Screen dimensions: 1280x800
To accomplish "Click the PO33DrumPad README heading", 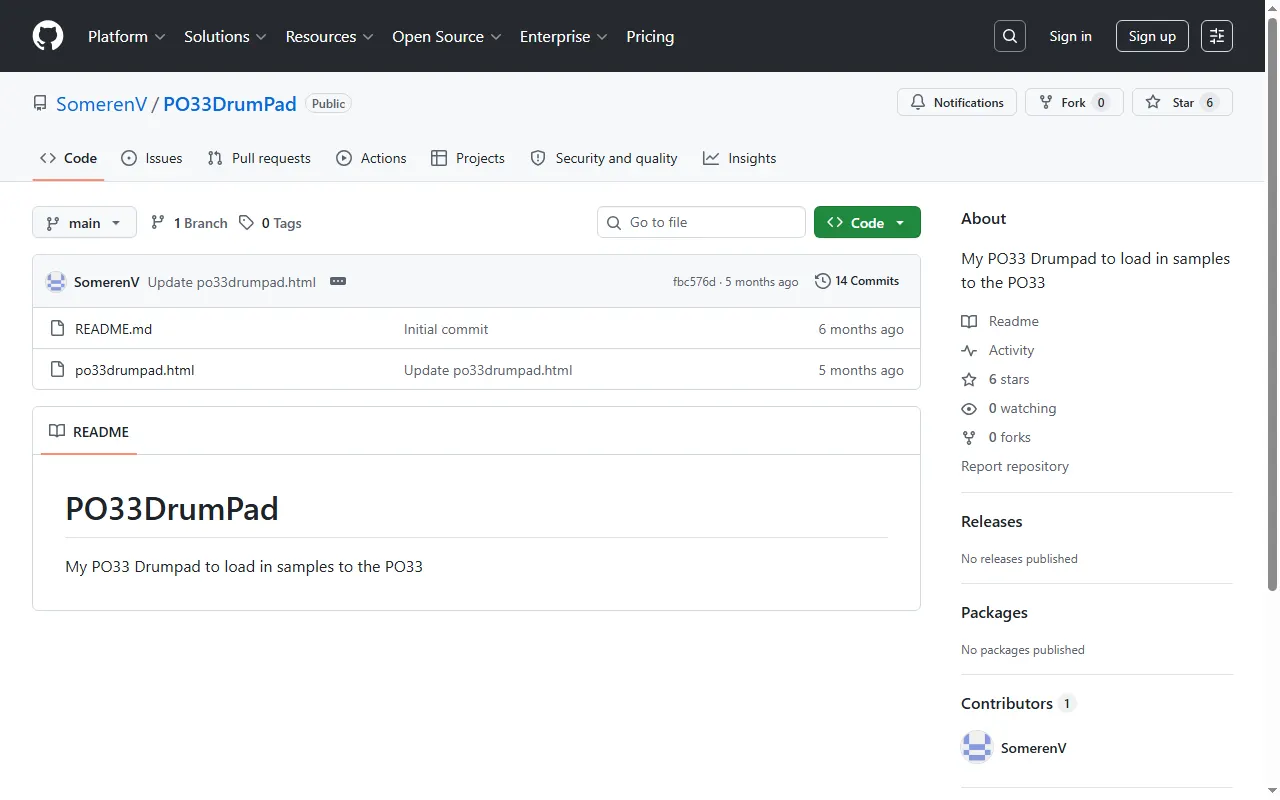I will pos(172,509).
